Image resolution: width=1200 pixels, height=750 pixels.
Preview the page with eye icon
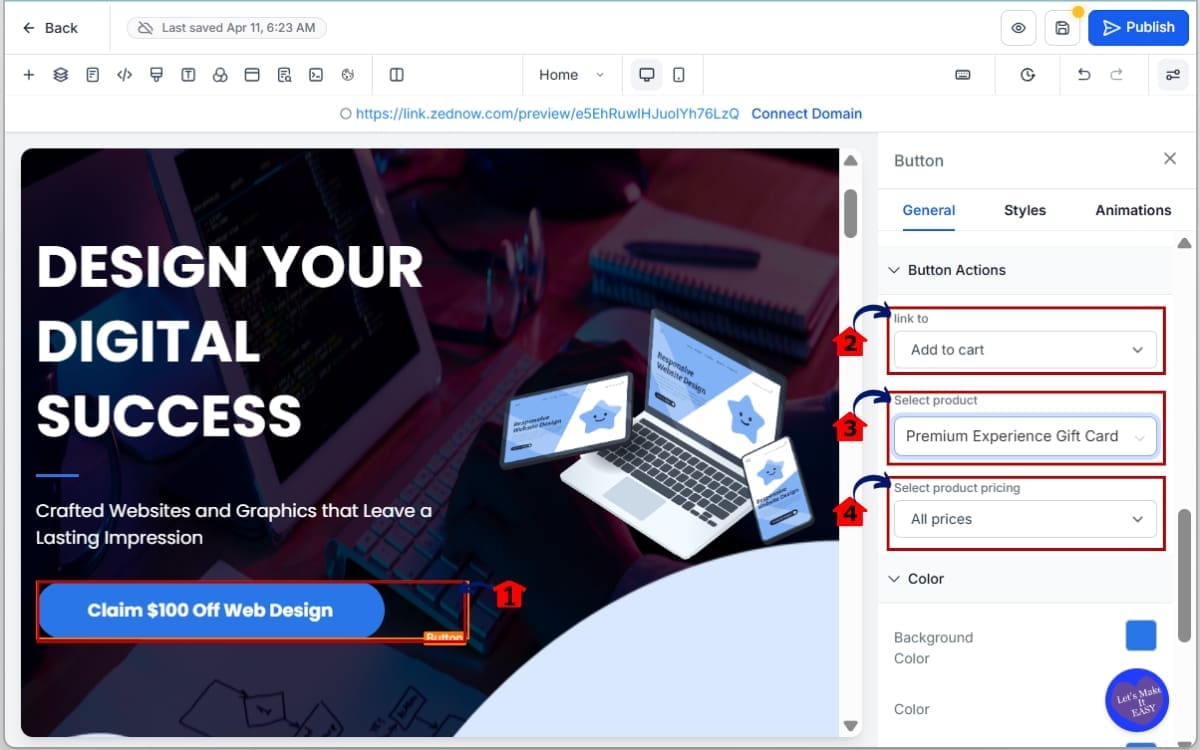coord(1018,28)
